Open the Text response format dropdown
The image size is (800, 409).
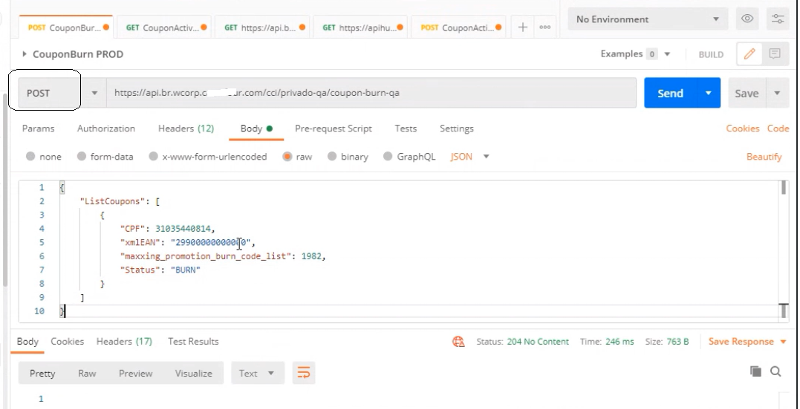coord(257,373)
